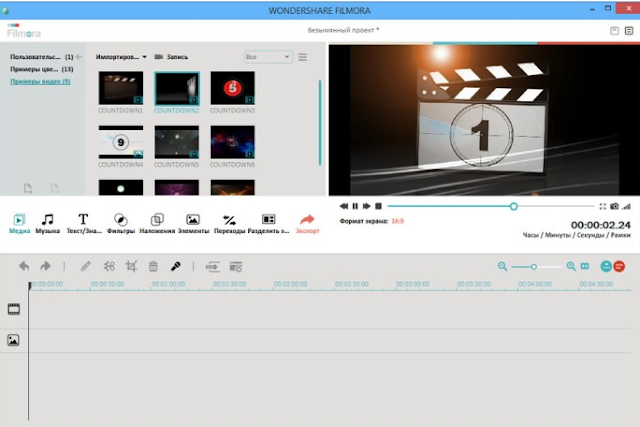Click the 00:00:02.24 timecode display
The image size is (640, 427).
pos(600,225)
